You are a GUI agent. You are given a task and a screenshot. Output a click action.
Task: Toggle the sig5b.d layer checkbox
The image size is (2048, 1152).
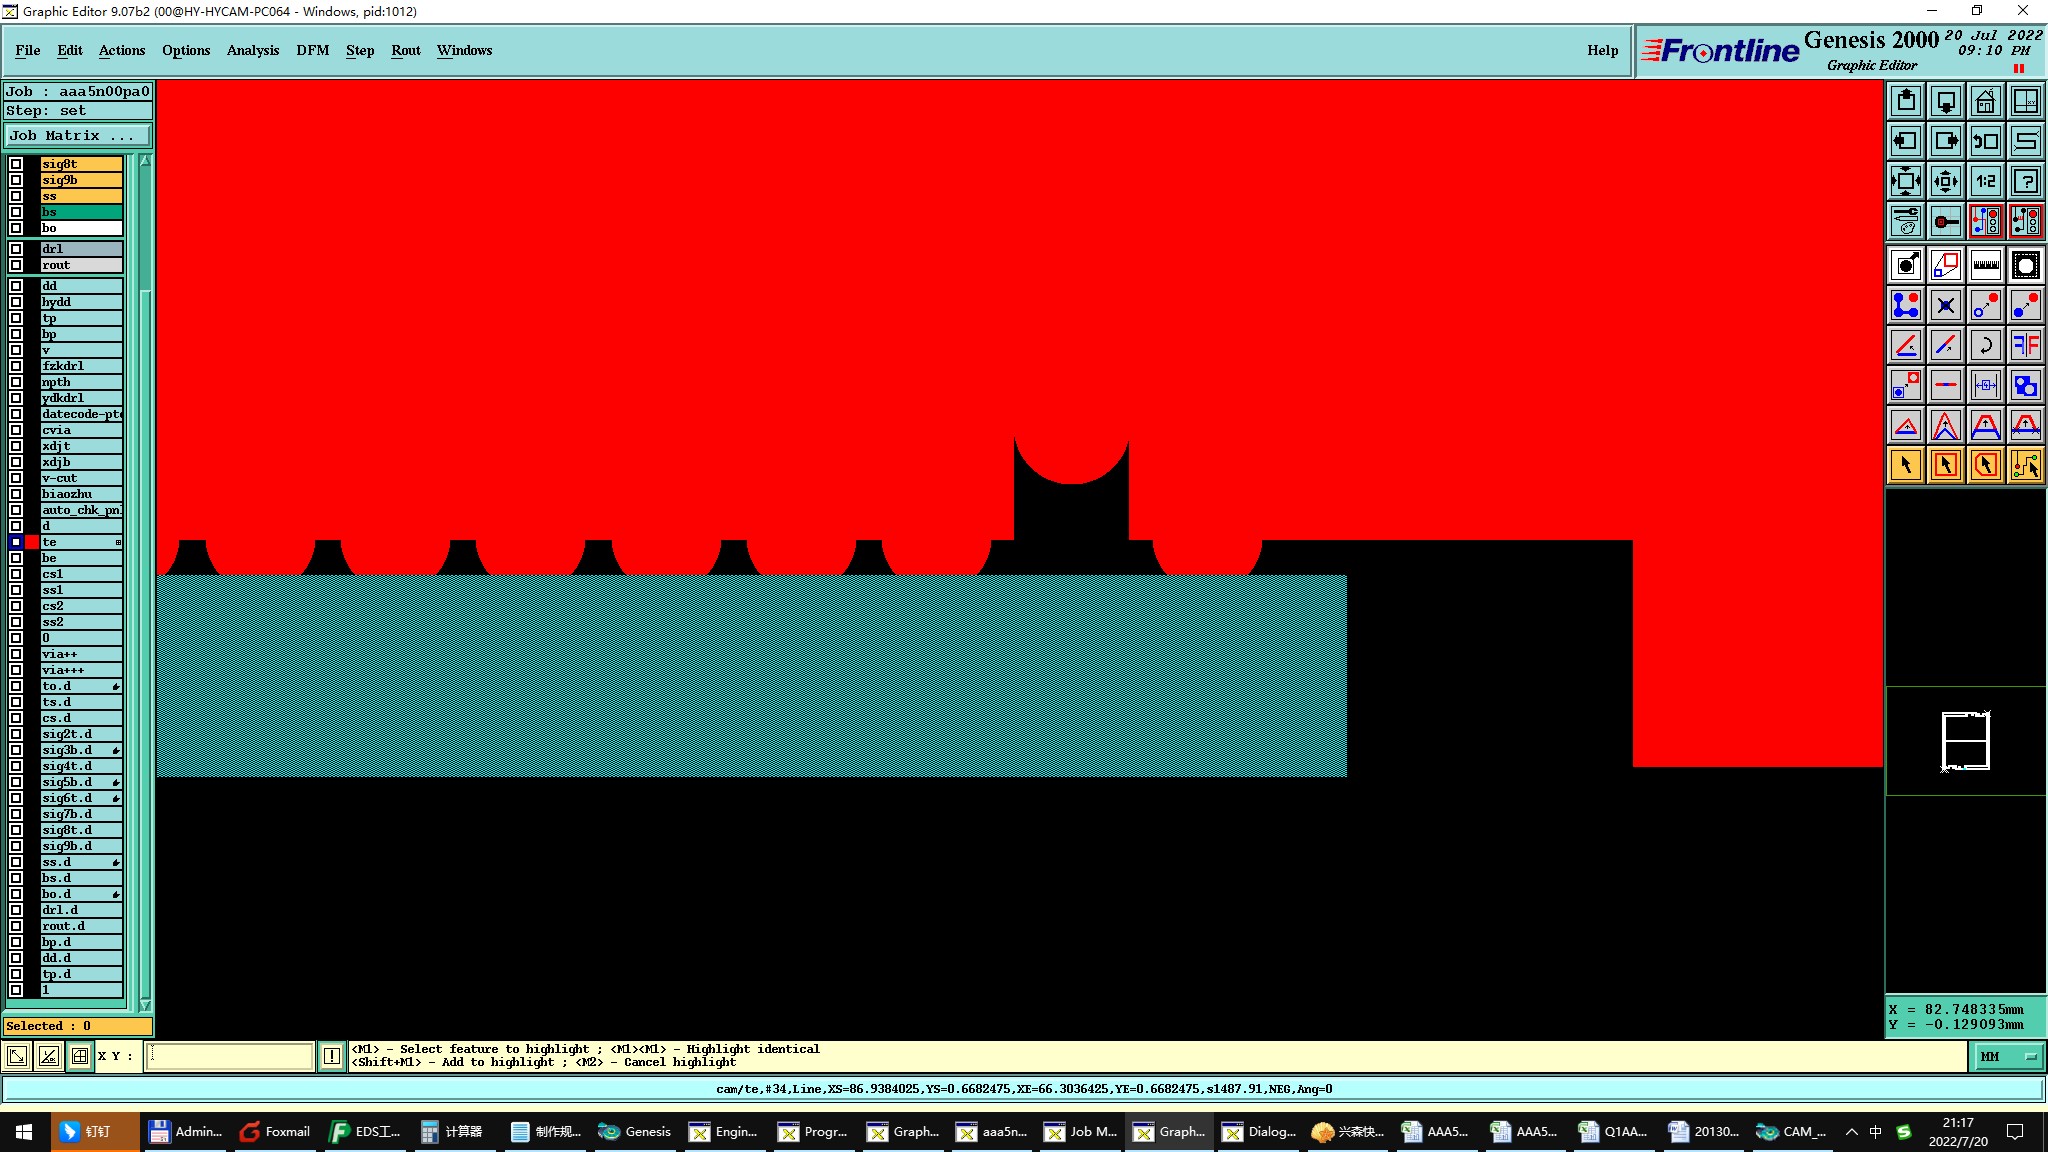tap(16, 782)
